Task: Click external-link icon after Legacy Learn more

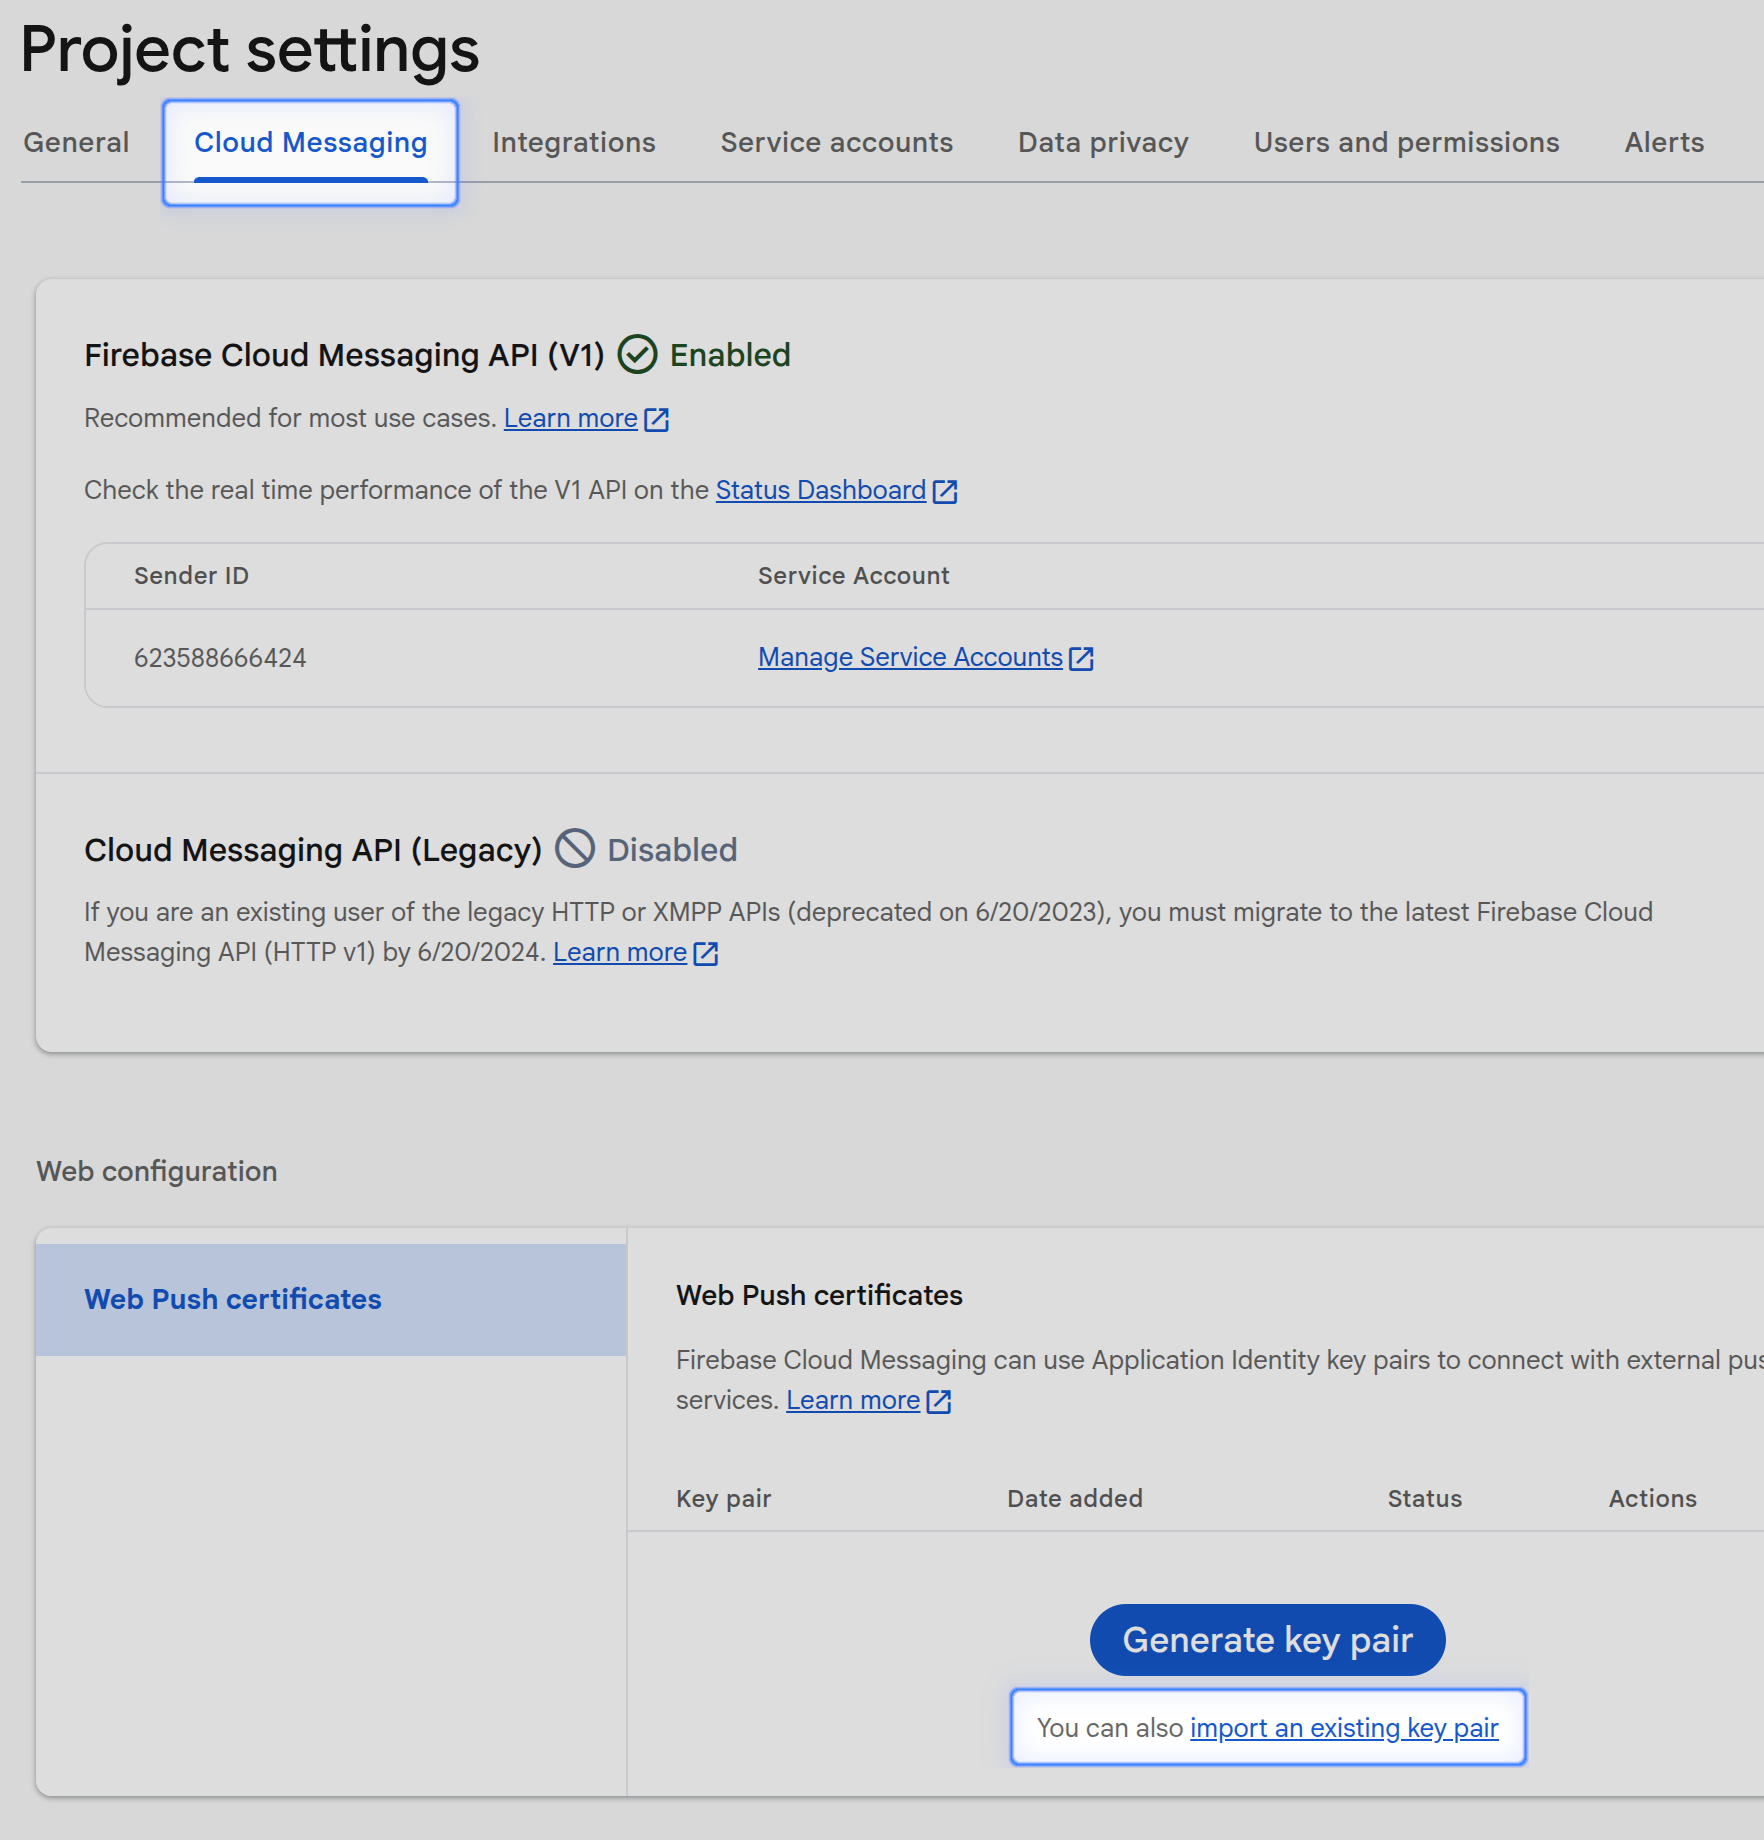Action: 706,953
